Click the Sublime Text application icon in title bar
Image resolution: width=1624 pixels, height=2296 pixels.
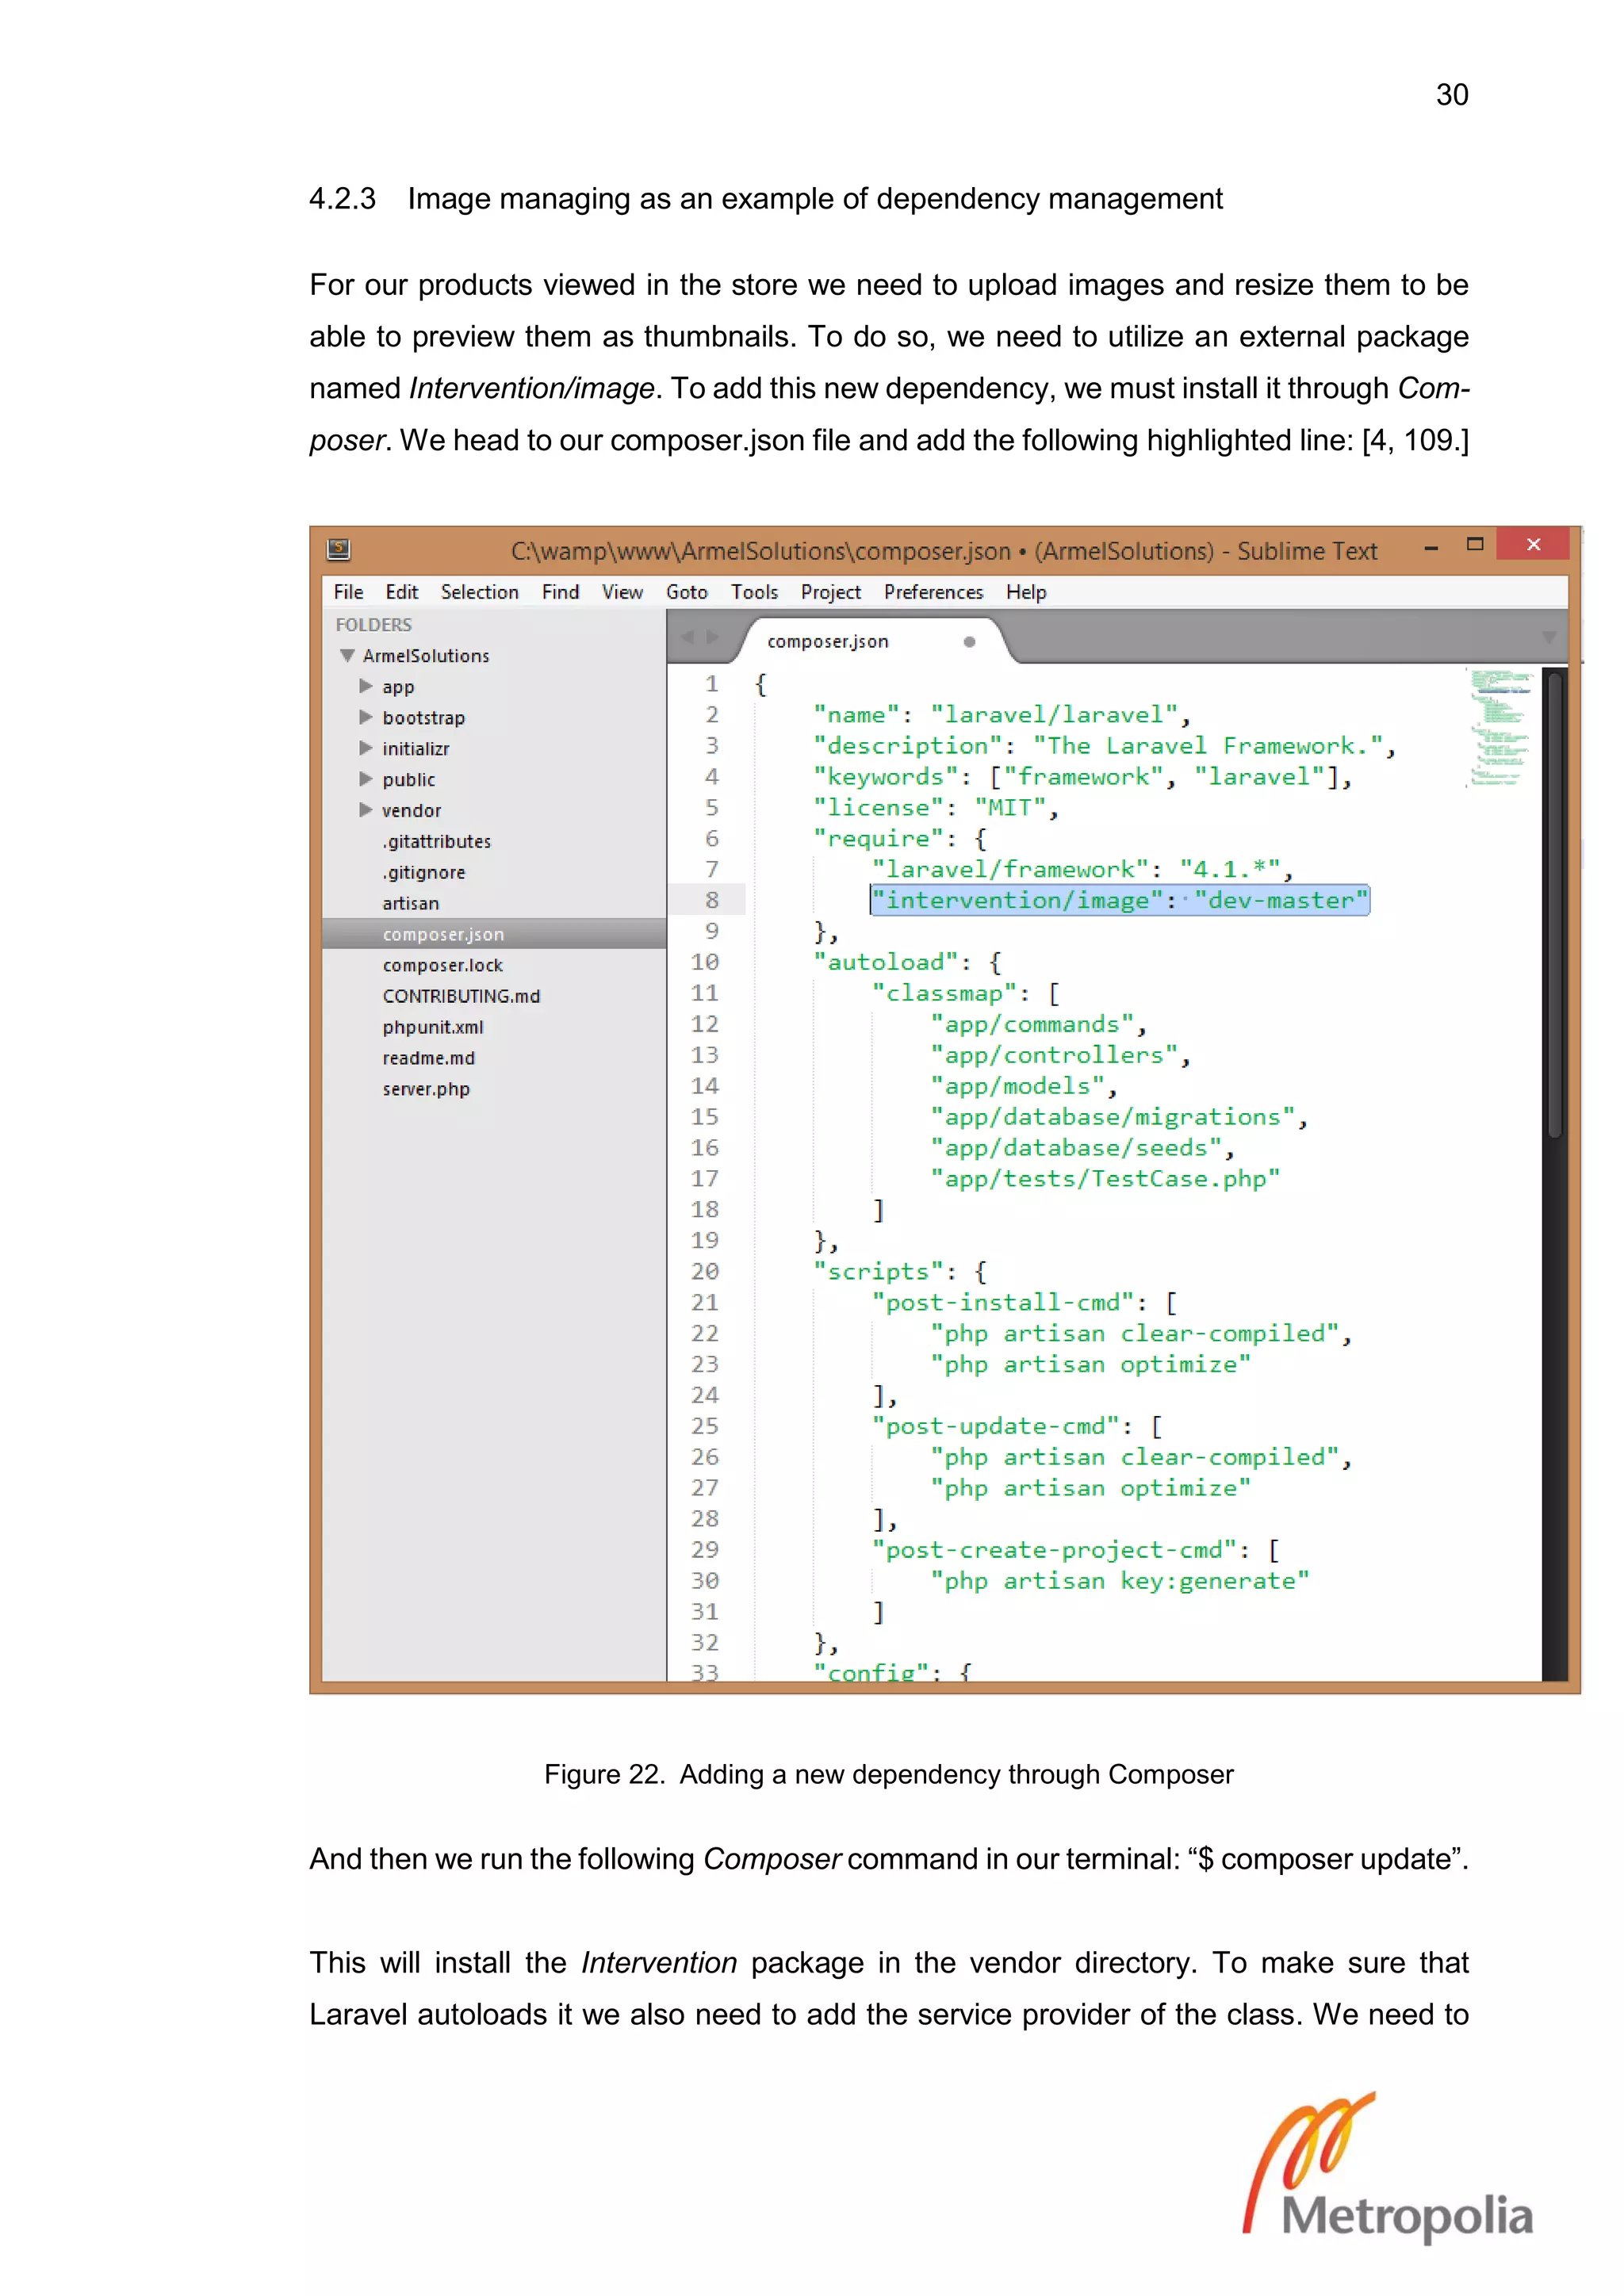click(x=339, y=549)
